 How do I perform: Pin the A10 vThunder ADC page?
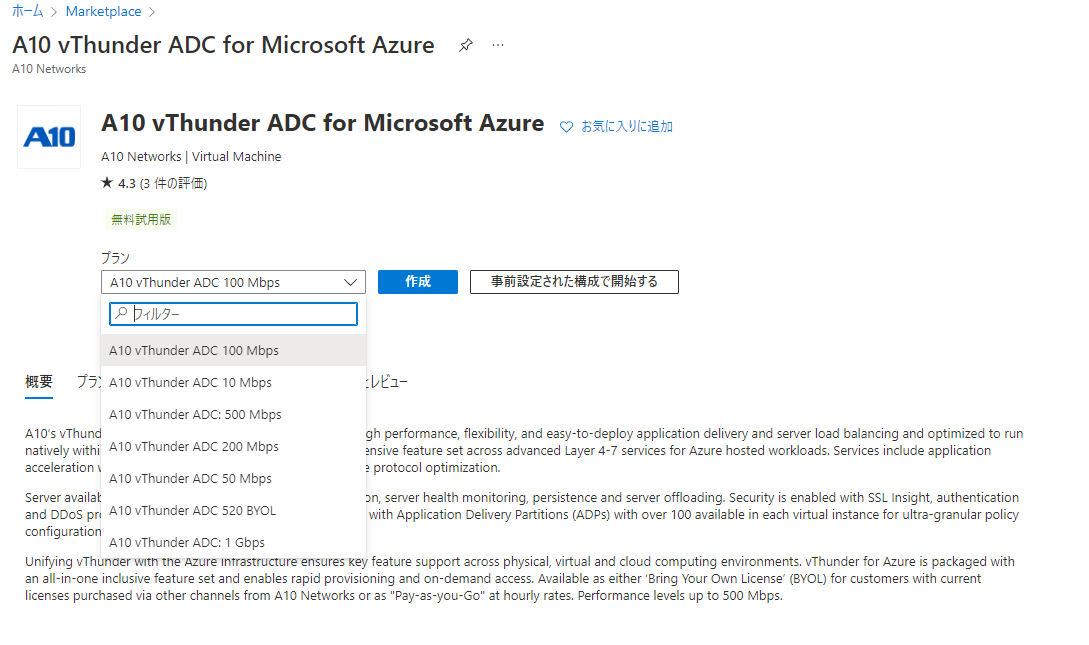[x=465, y=45]
